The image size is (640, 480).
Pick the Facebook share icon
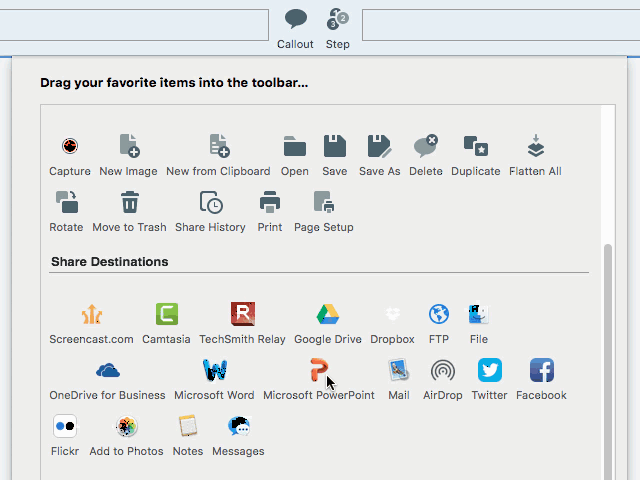tap(542, 370)
